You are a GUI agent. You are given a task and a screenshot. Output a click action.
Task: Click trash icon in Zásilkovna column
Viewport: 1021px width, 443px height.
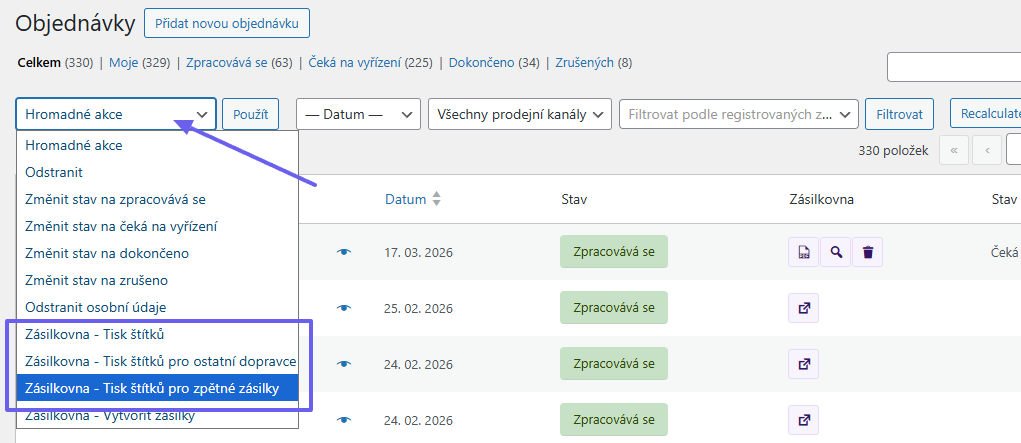coord(867,252)
